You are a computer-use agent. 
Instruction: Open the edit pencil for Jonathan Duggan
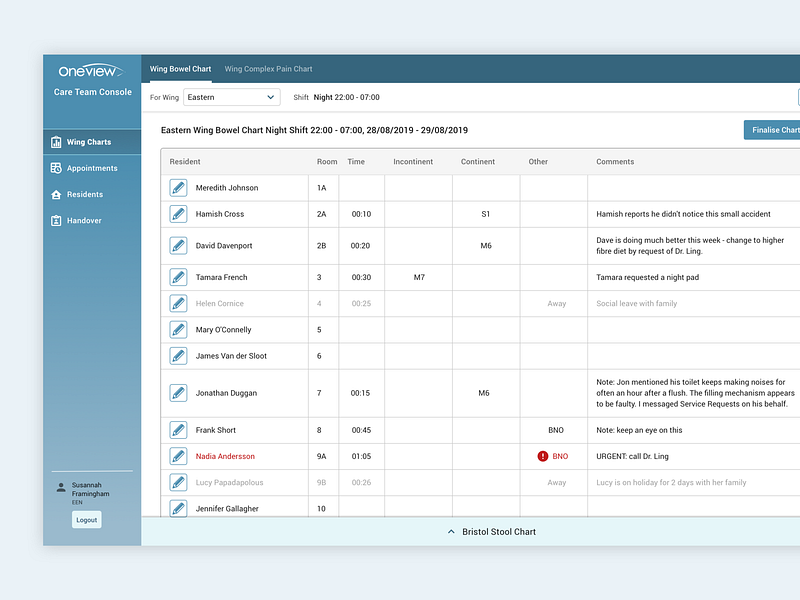pyautogui.click(x=178, y=393)
